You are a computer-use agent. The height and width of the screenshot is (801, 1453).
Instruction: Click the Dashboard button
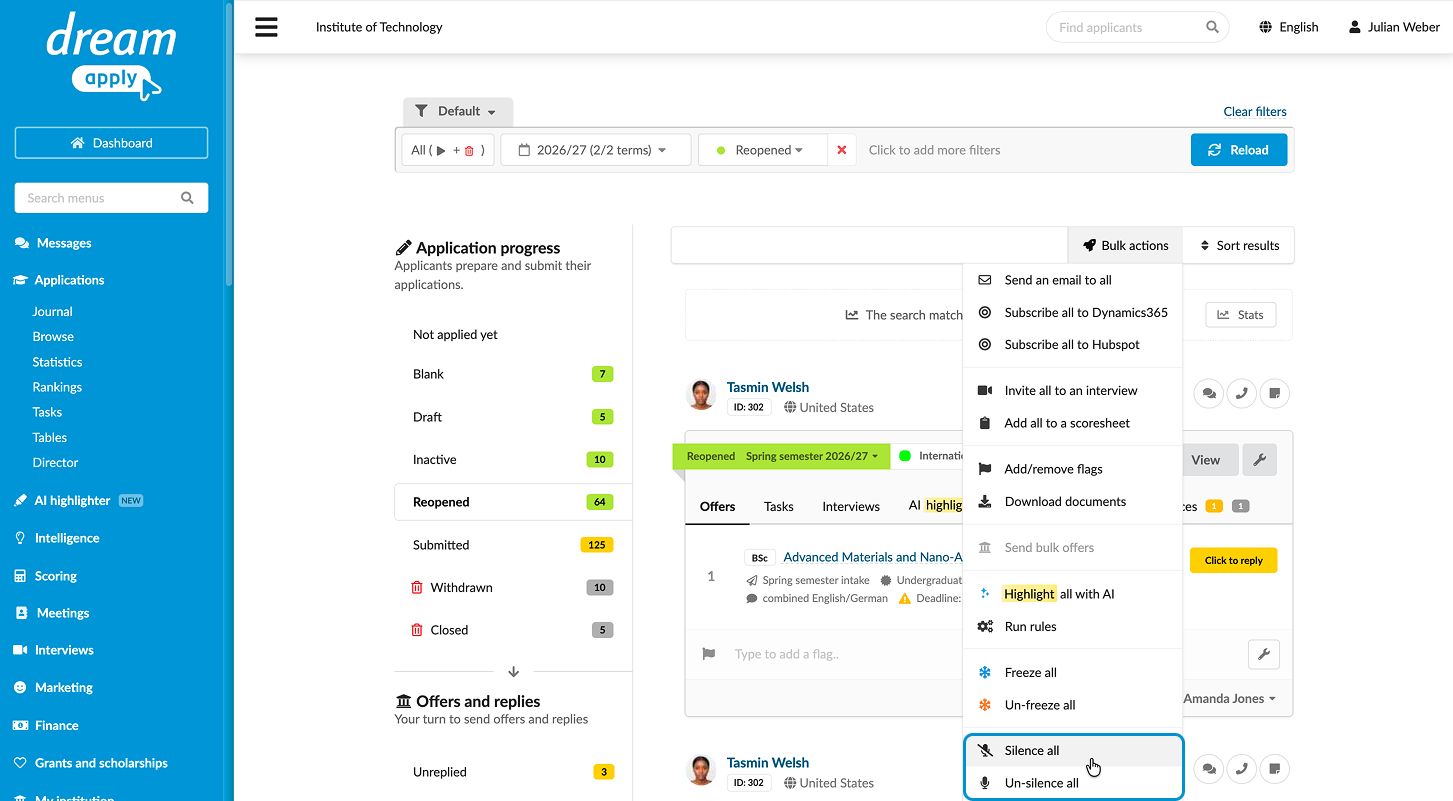coord(111,143)
